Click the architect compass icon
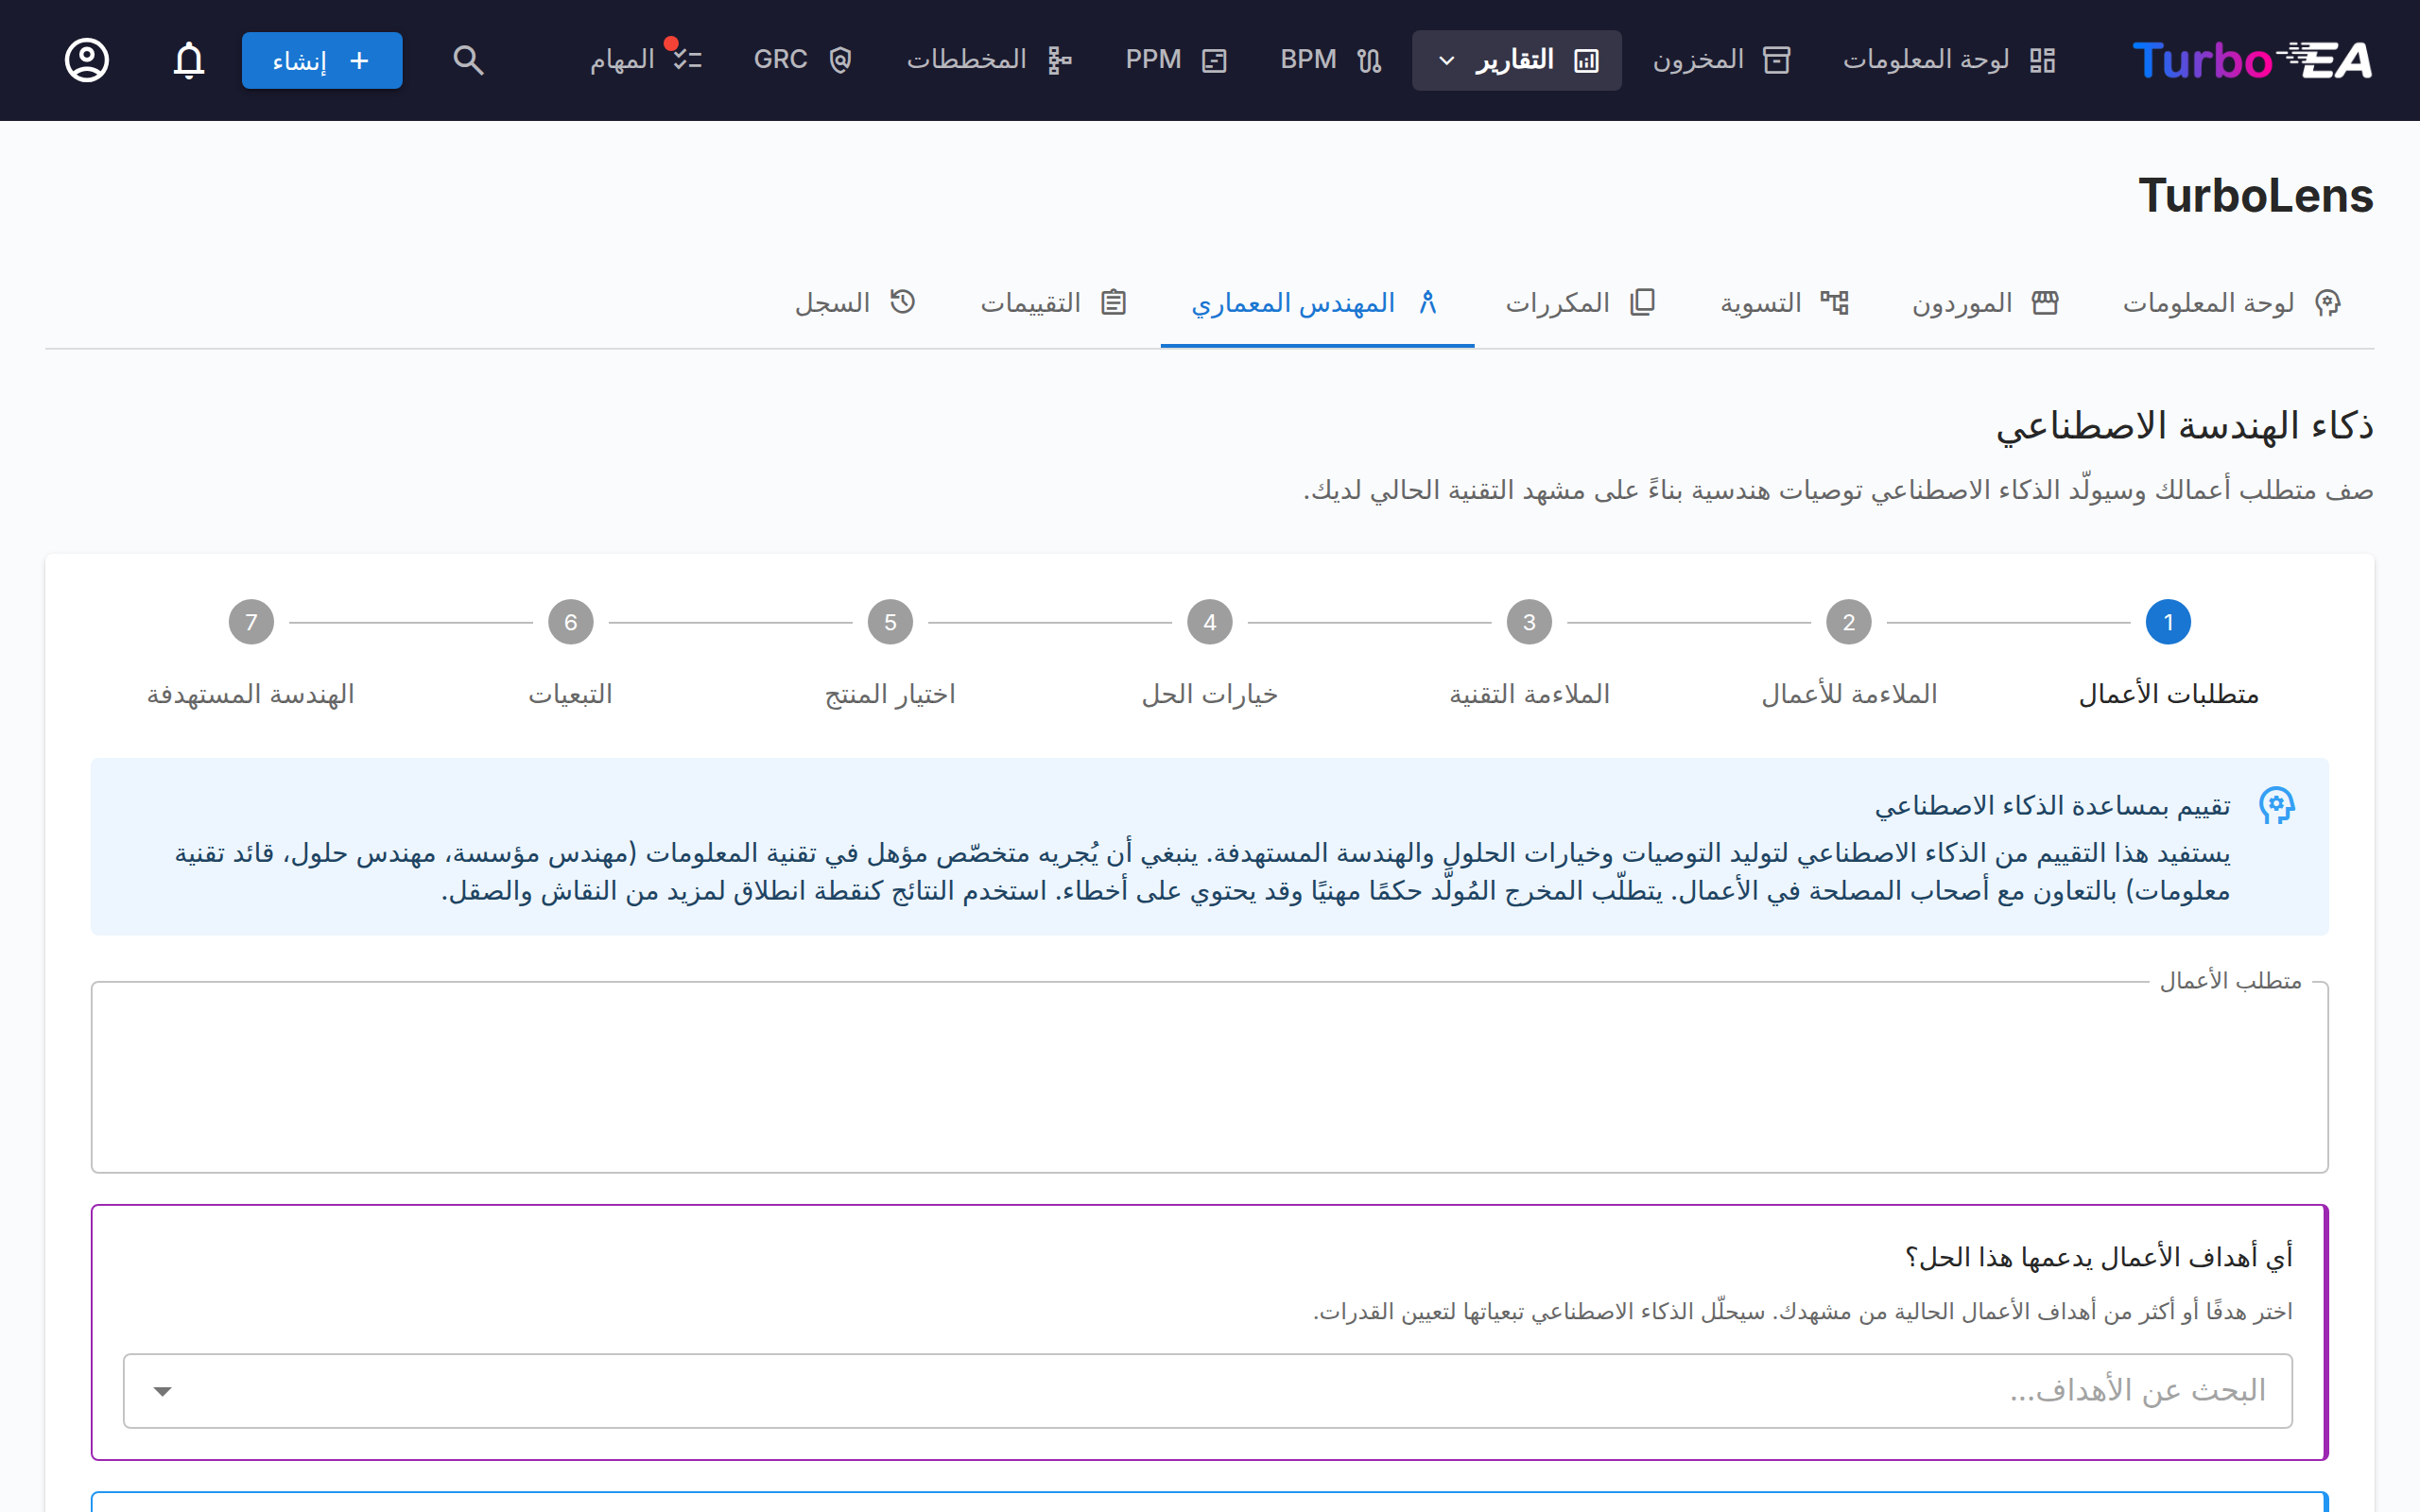This screenshot has width=2420, height=1512. click(x=1427, y=302)
